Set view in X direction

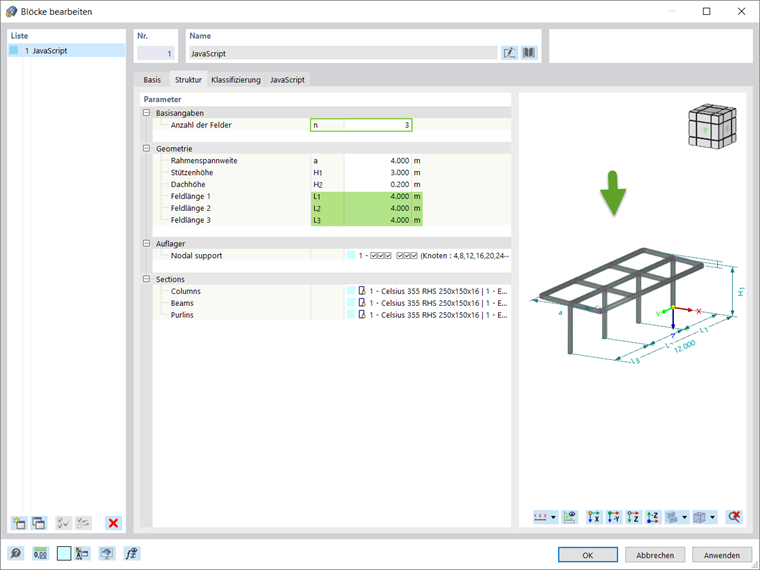pos(594,517)
